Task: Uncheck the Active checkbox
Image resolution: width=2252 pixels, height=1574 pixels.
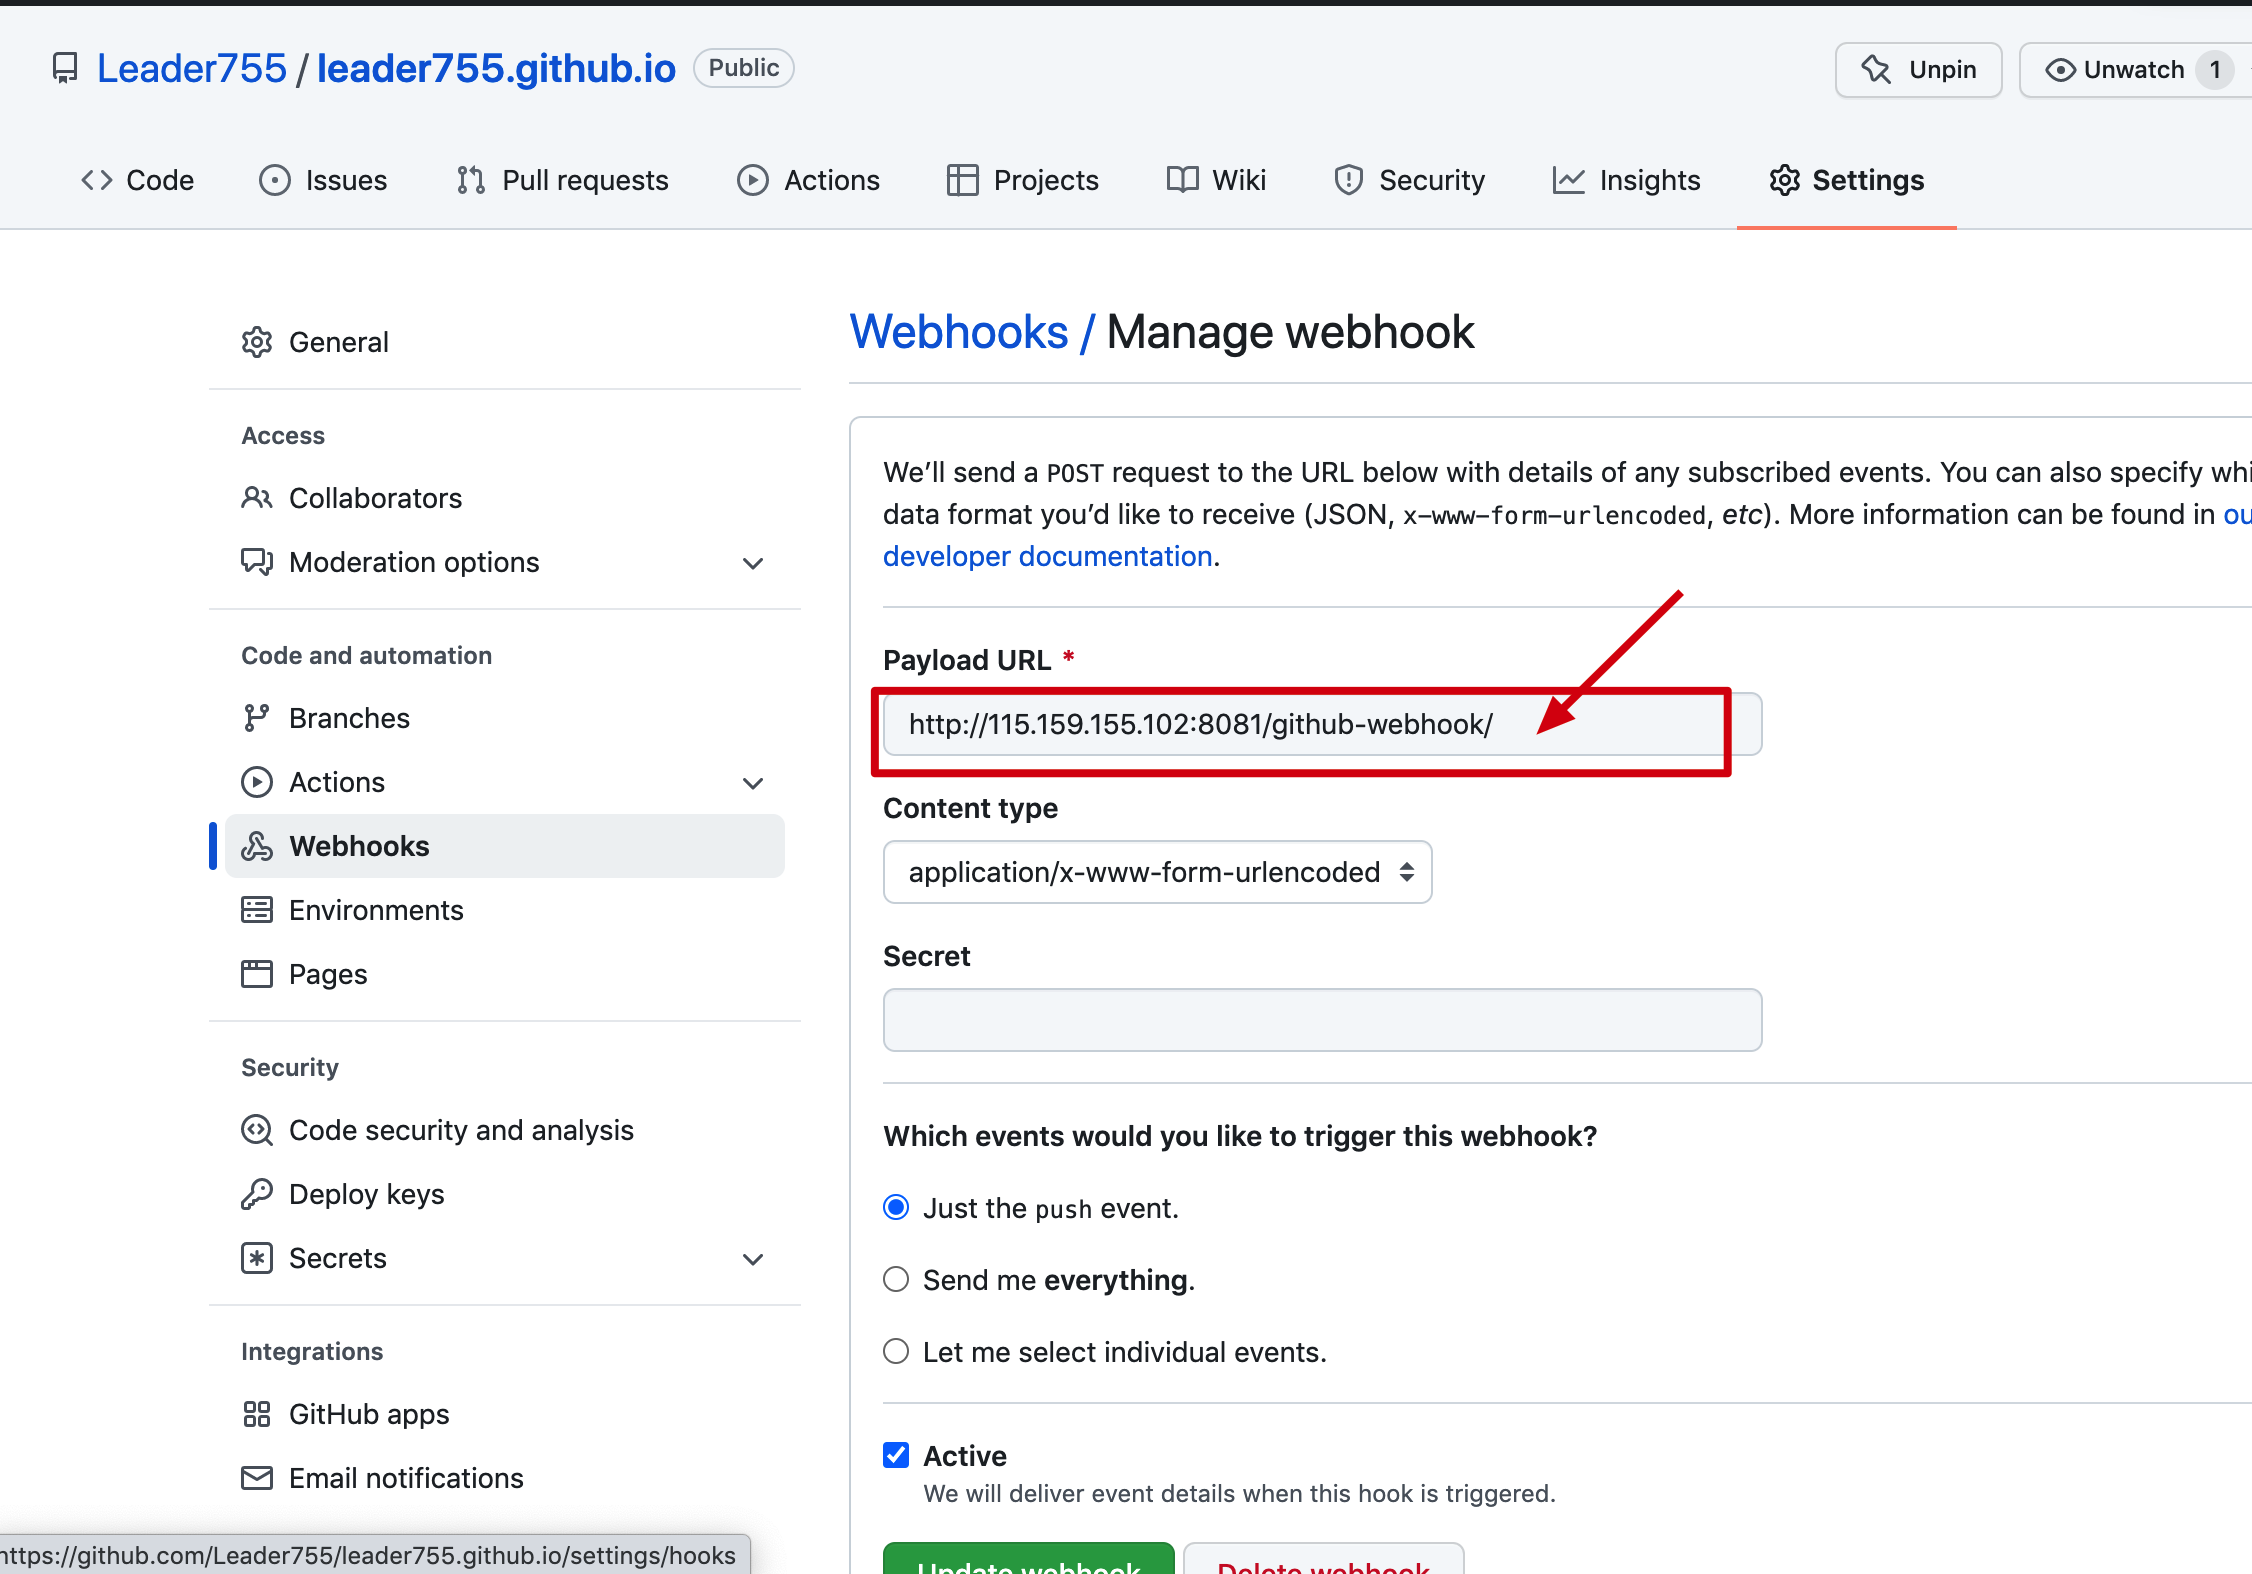Action: (x=896, y=1455)
